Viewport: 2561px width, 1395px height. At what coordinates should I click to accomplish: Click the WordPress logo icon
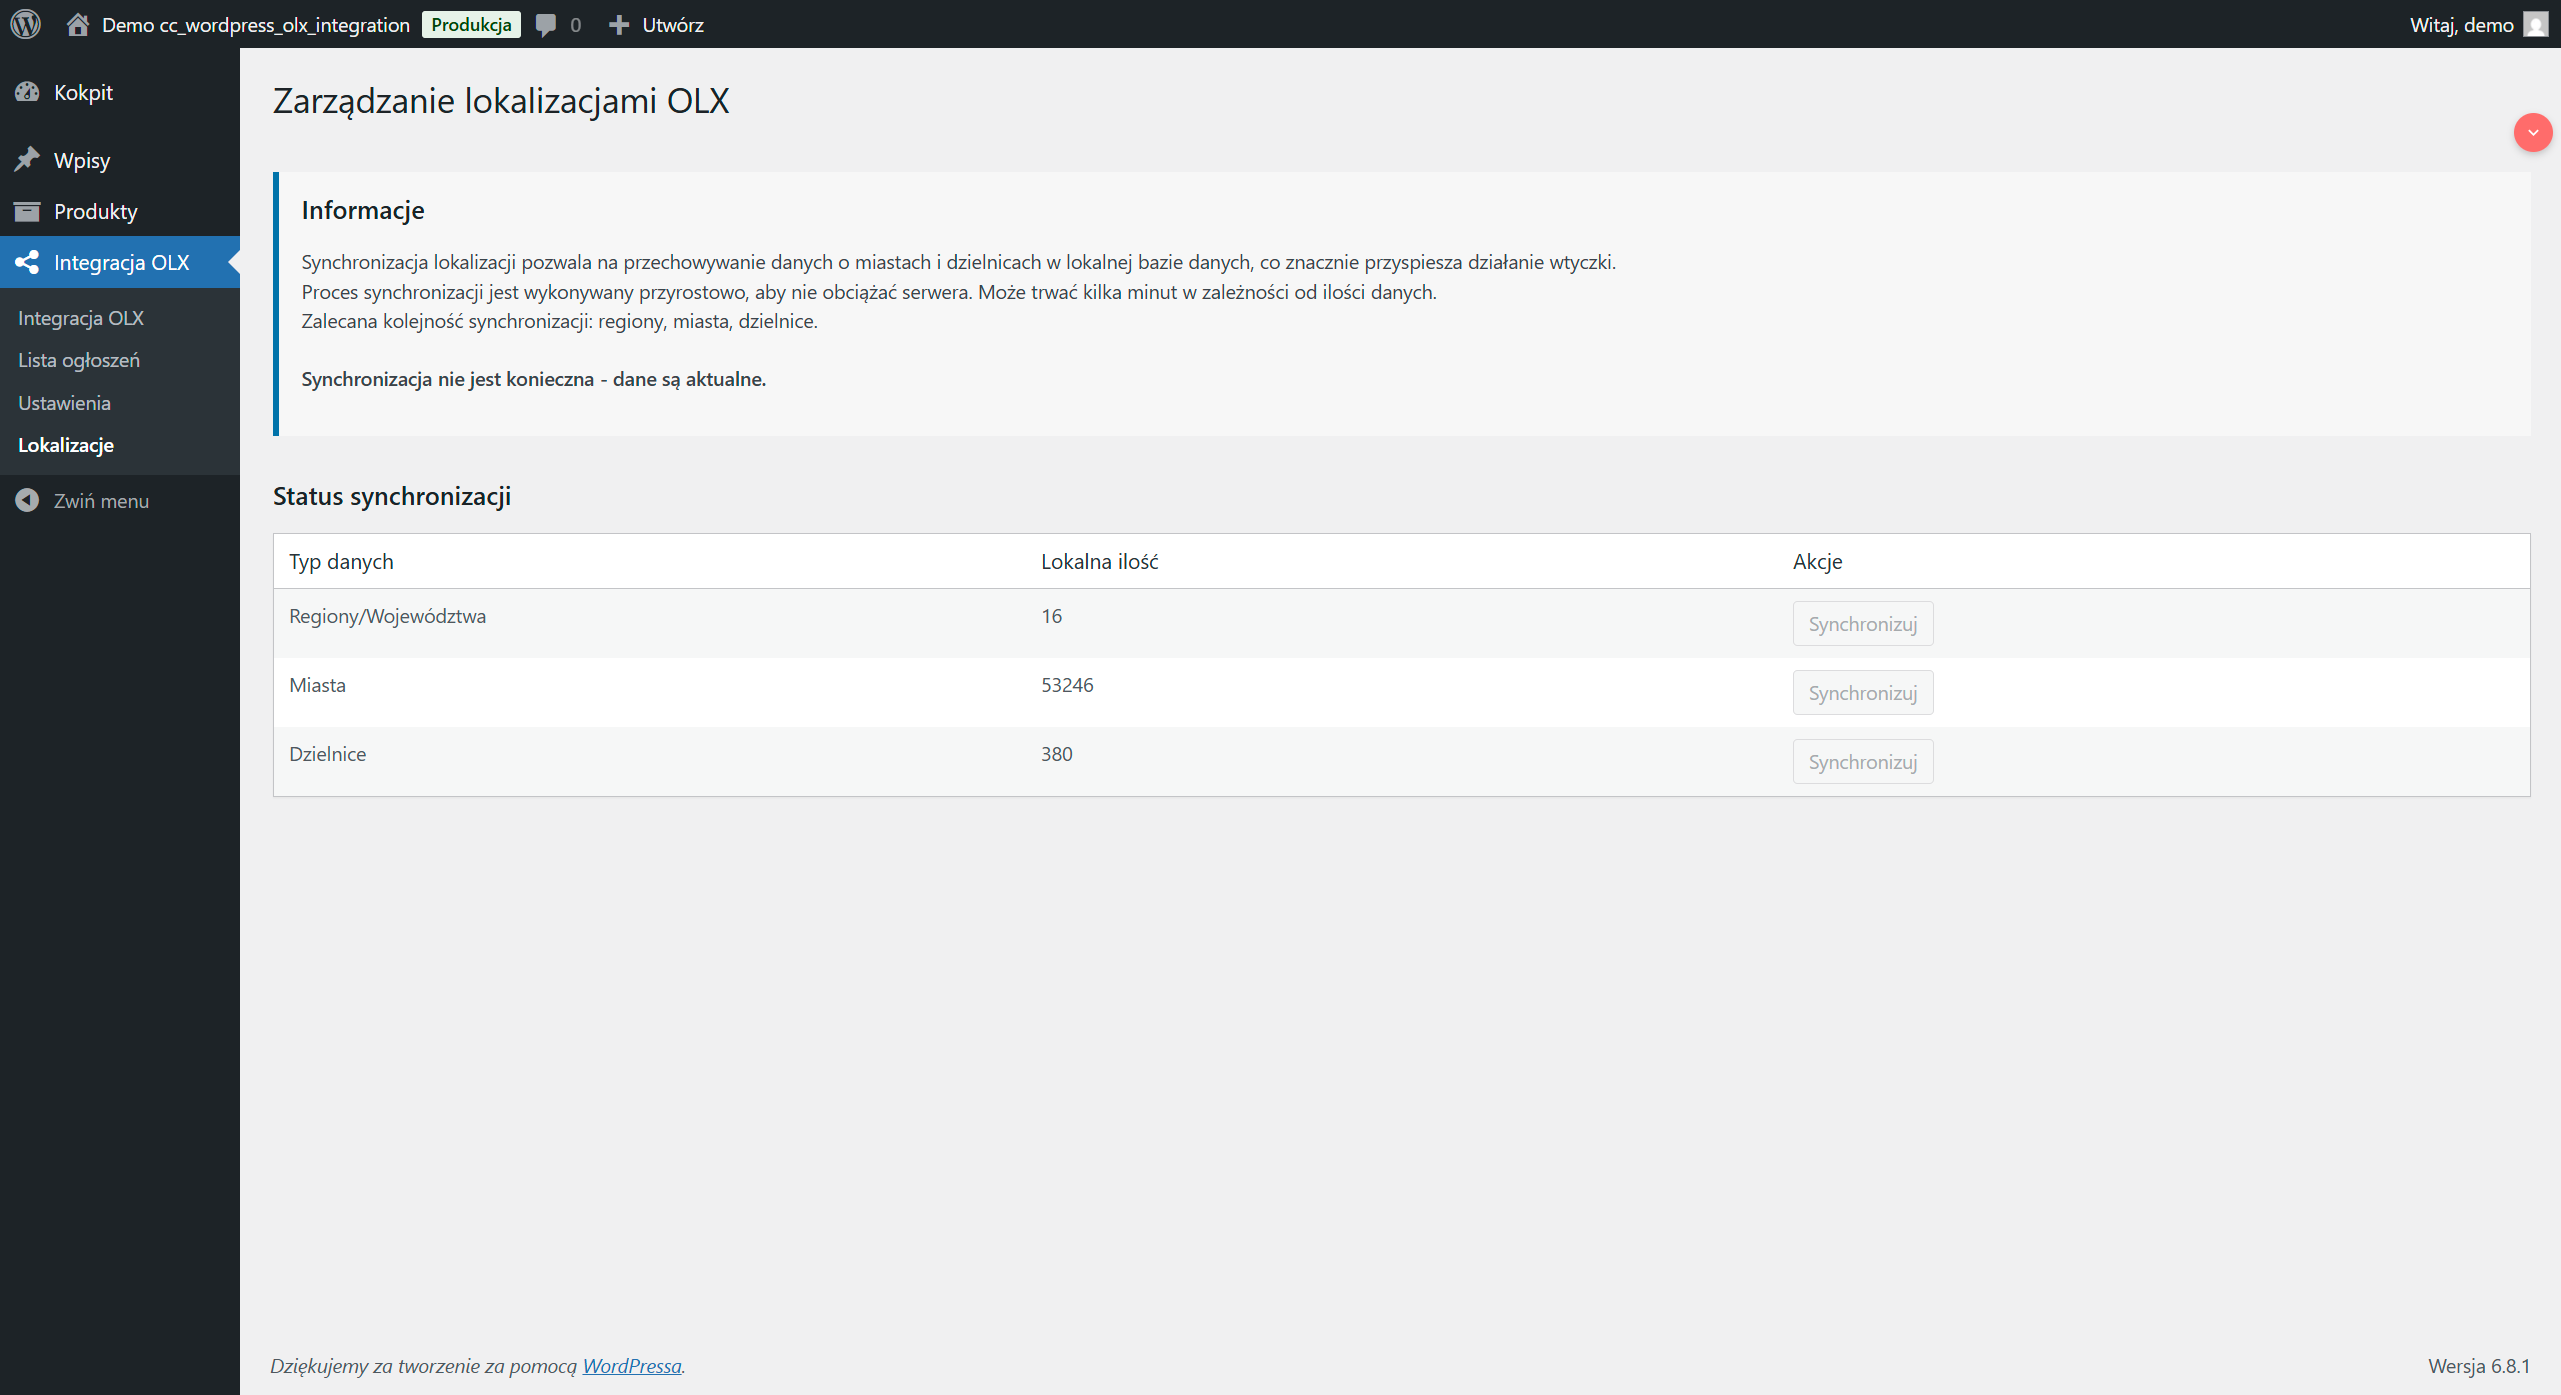coord(26,24)
